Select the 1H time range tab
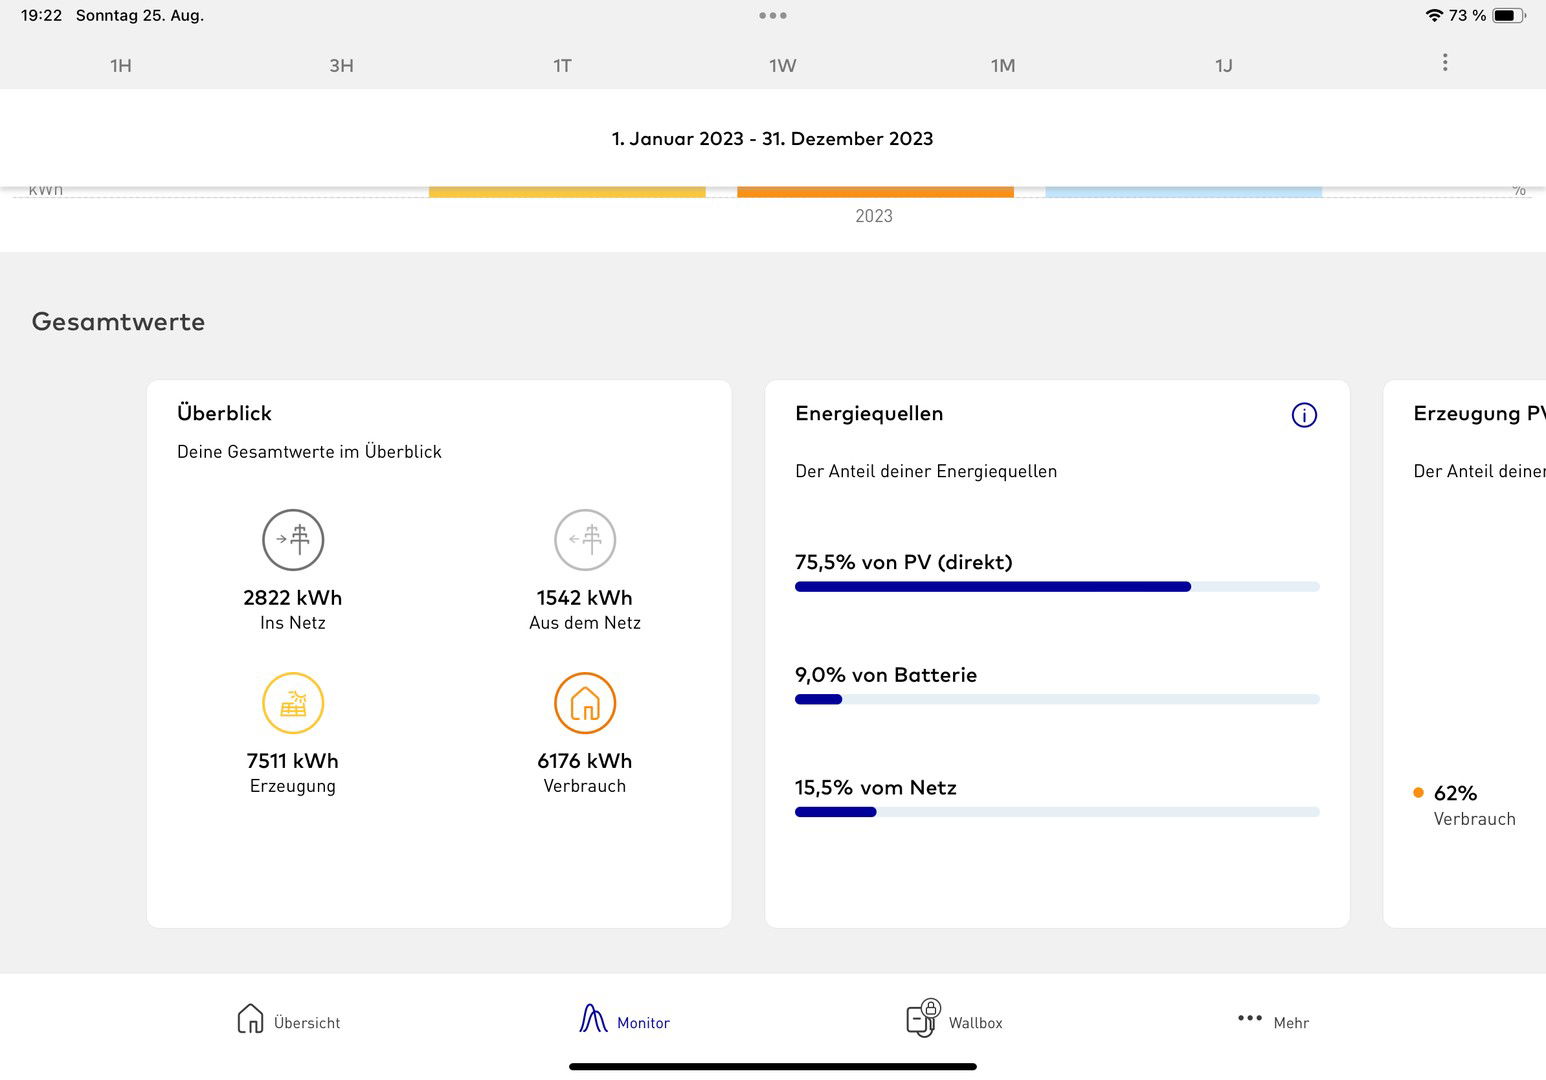1546x1080 pixels. [x=121, y=66]
